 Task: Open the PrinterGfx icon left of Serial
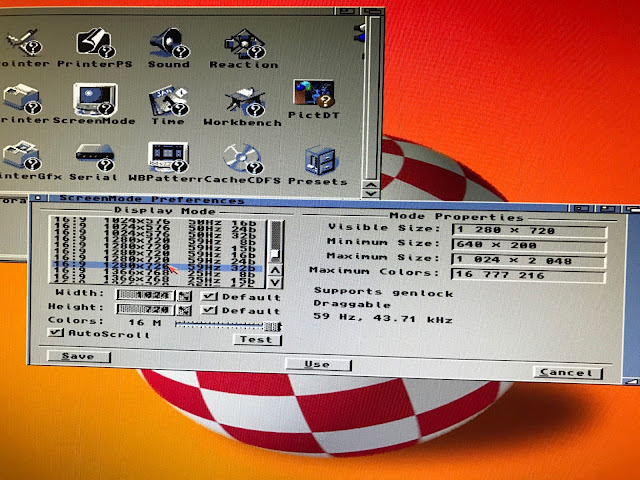[x=22, y=156]
